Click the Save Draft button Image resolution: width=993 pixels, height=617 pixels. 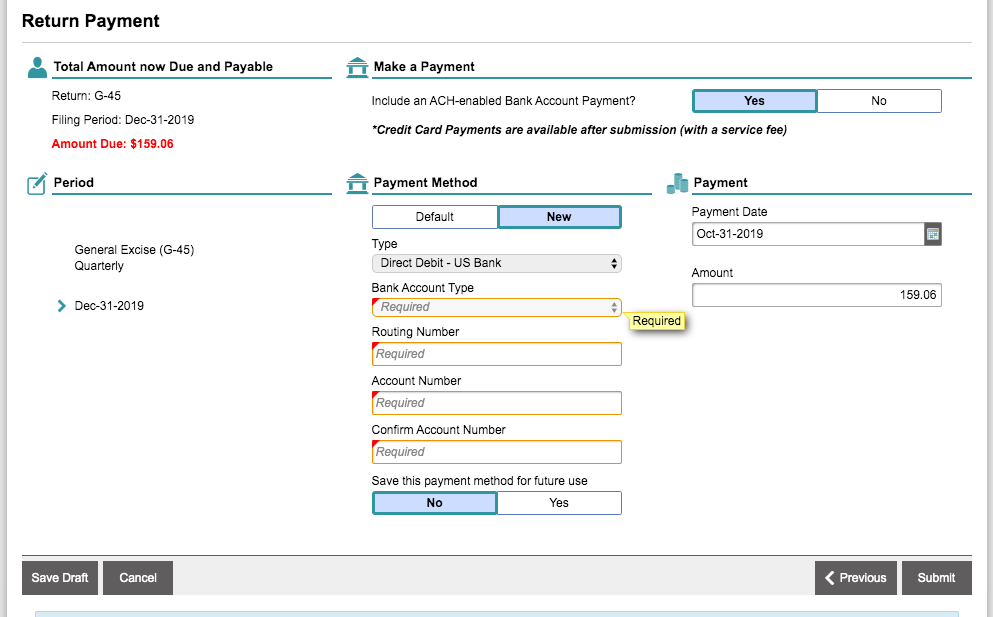[60, 578]
